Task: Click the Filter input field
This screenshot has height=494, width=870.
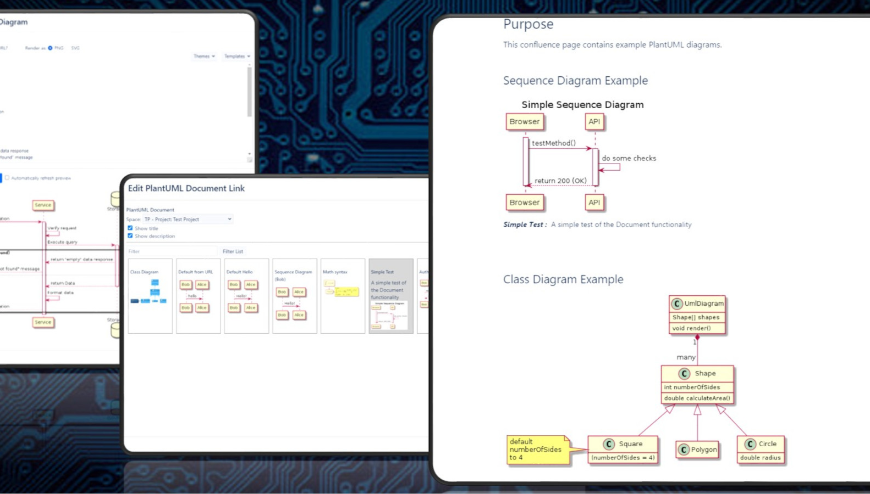Action: pyautogui.click(x=170, y=251)
